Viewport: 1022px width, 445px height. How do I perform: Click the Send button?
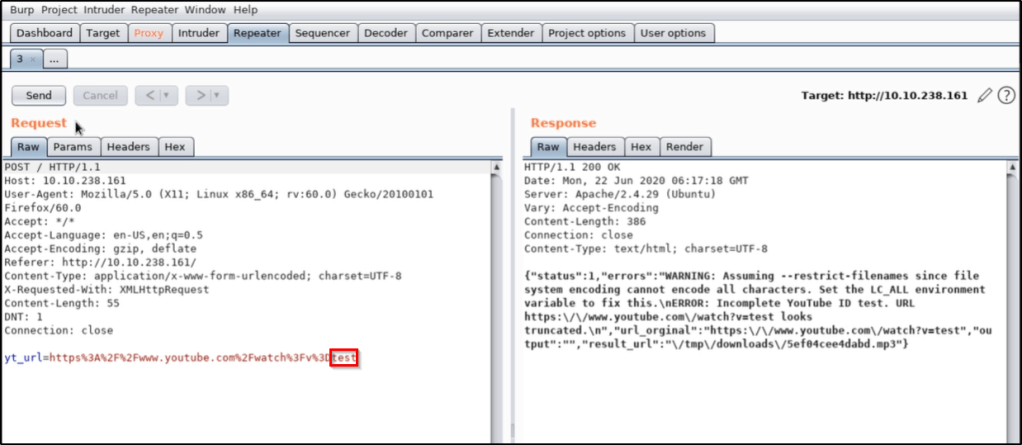(x=39, y=96)
